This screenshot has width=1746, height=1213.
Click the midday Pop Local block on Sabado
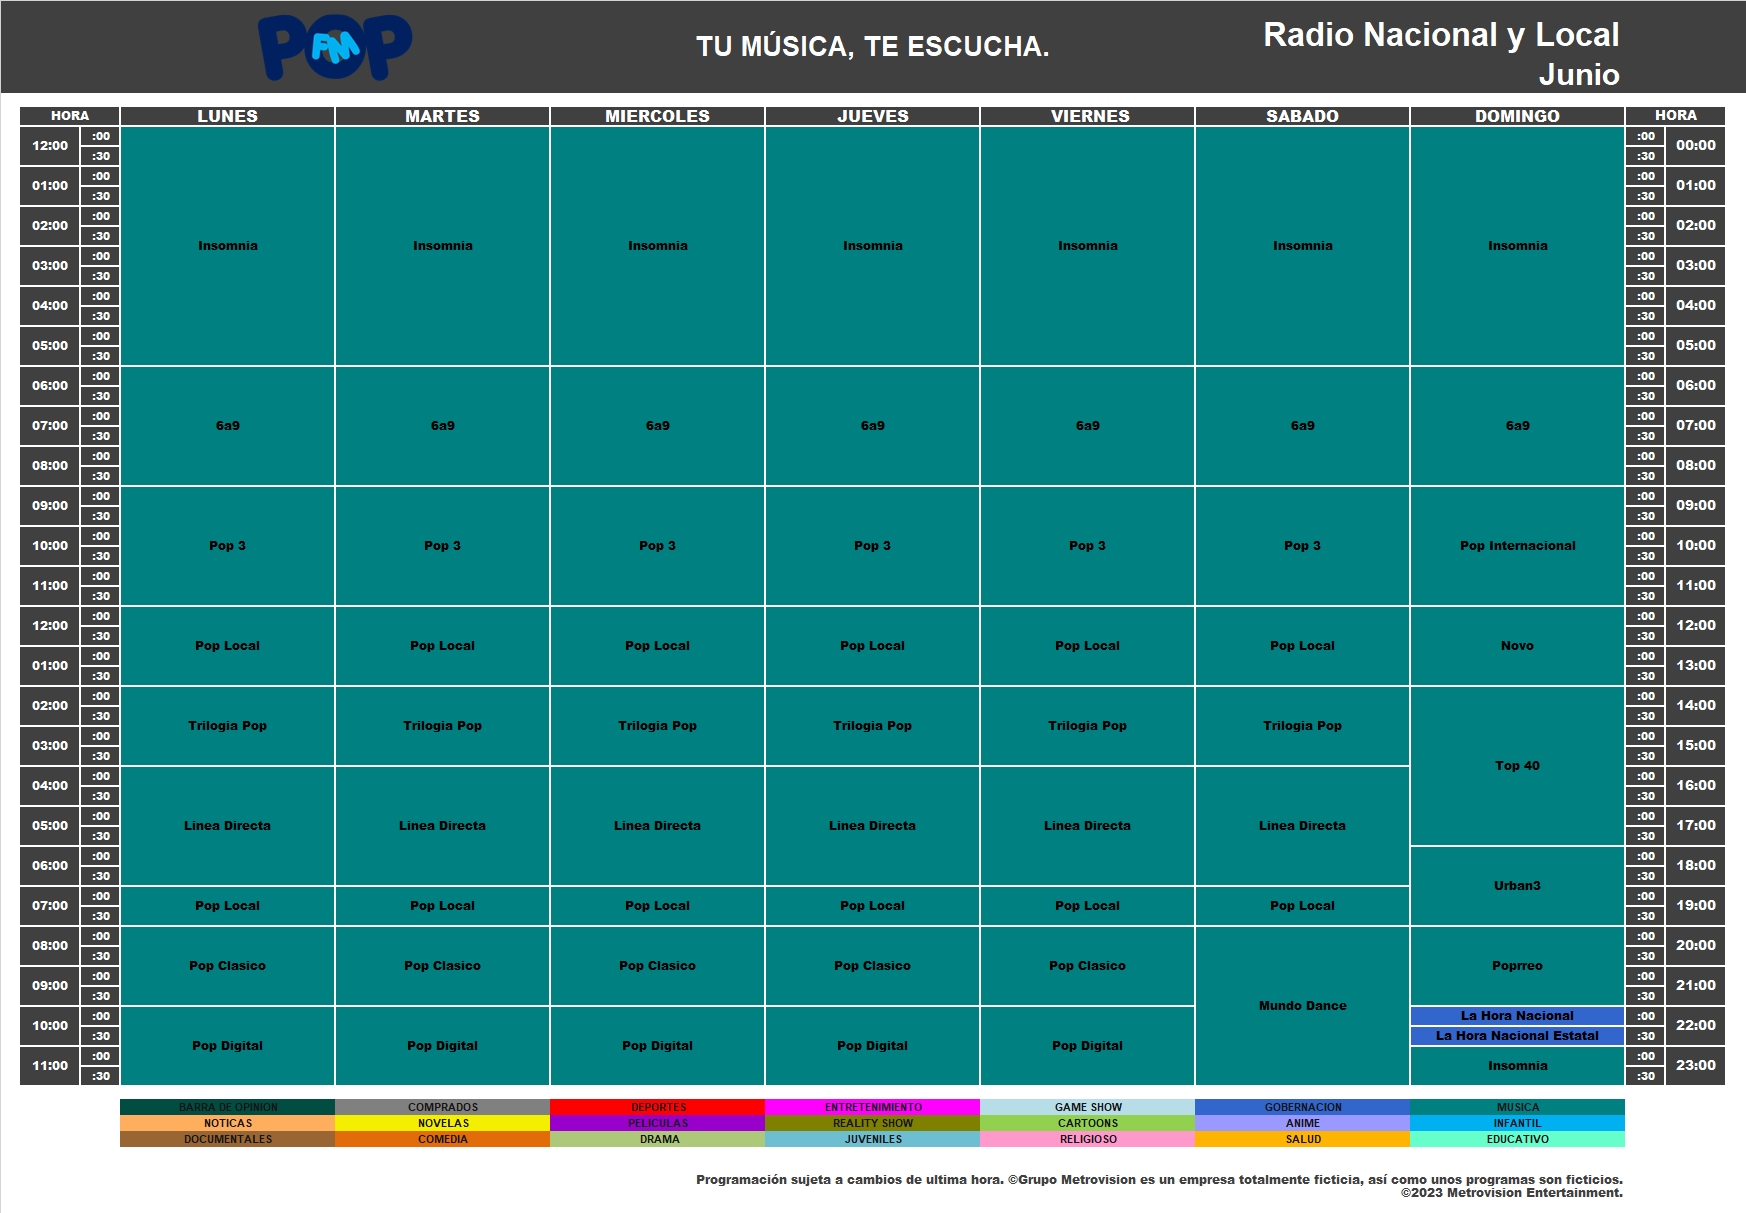[x=1302, y=646]
